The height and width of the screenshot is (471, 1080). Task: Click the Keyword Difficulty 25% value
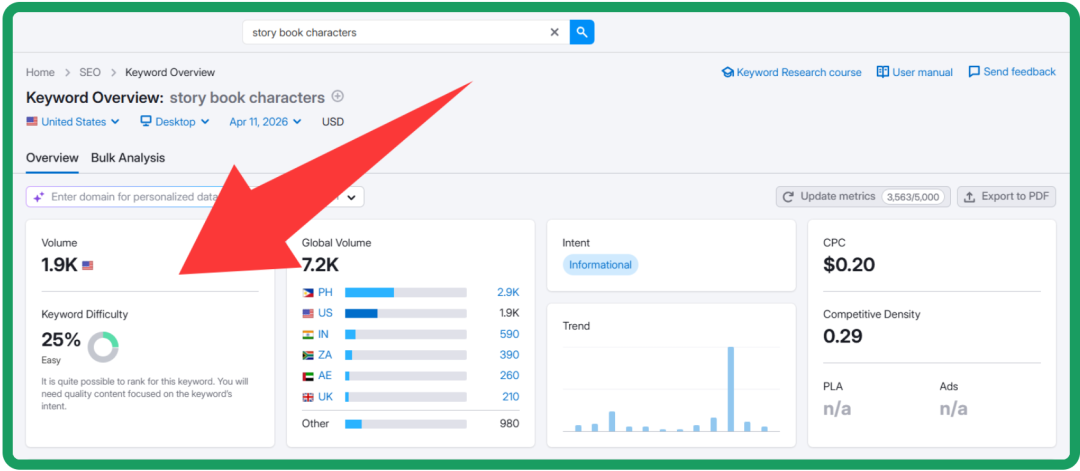point(61,339)
